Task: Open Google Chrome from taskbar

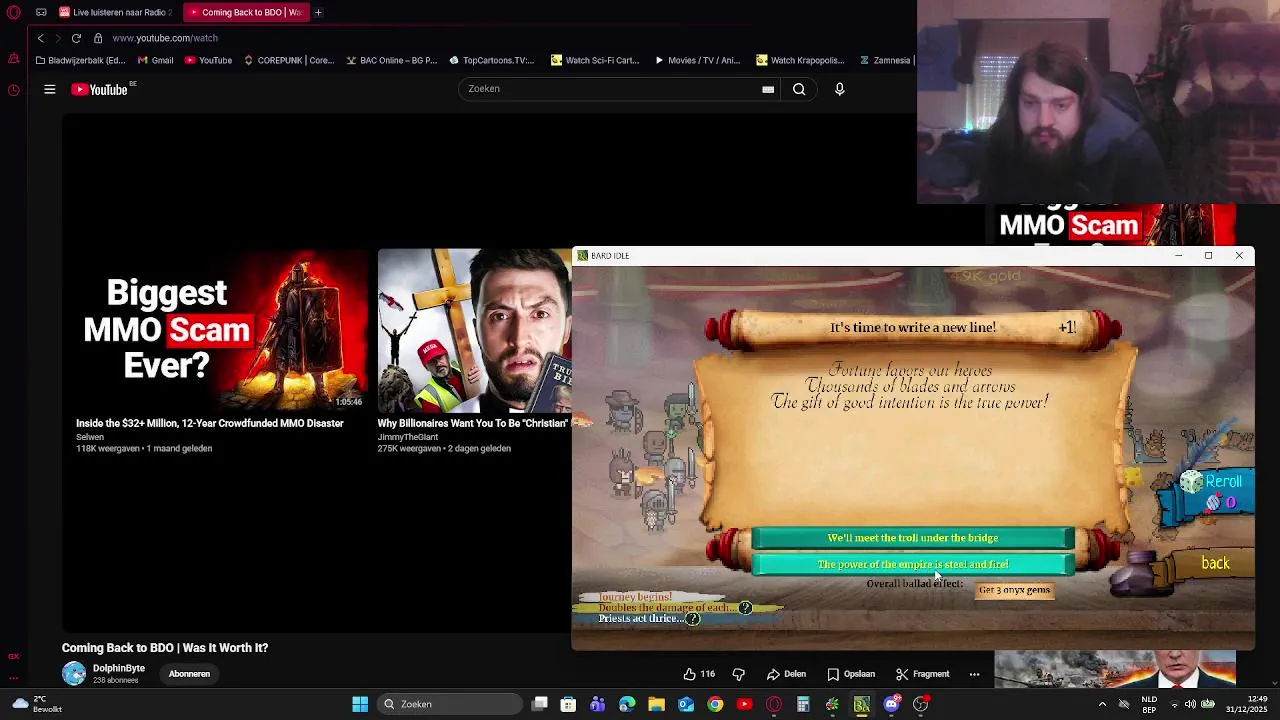Action: point(715,704)
